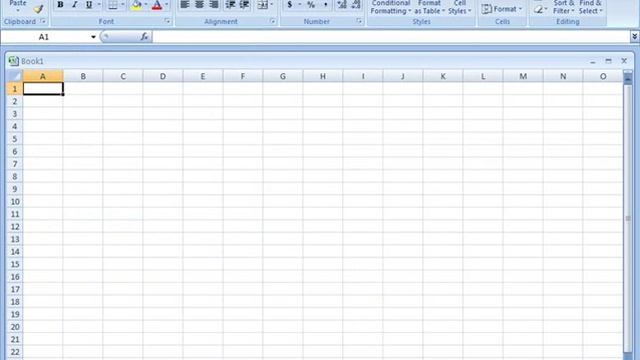Select row header 5
The height and width of the screenshot is (360, 640).
tap(15, 139)
